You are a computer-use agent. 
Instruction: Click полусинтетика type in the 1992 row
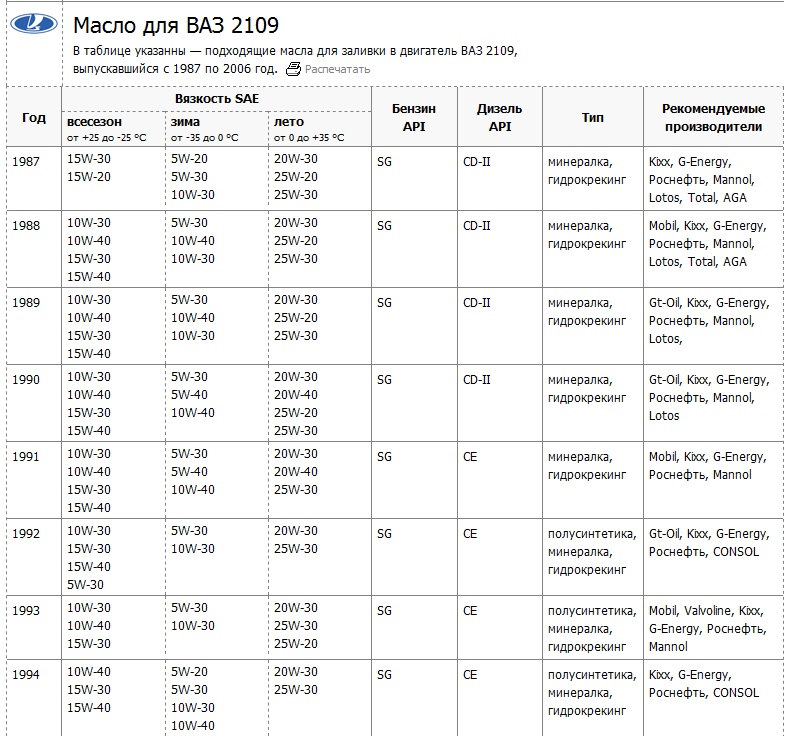pyautogui.click(x=592, y=534)
